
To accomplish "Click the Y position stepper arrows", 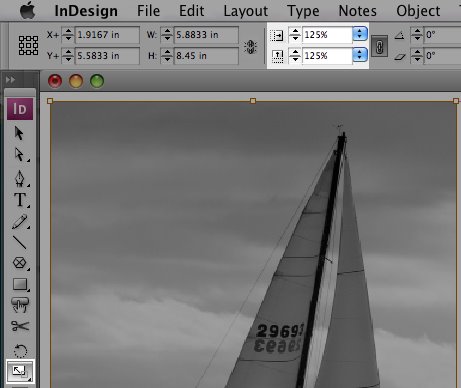I will coord(68,56).
